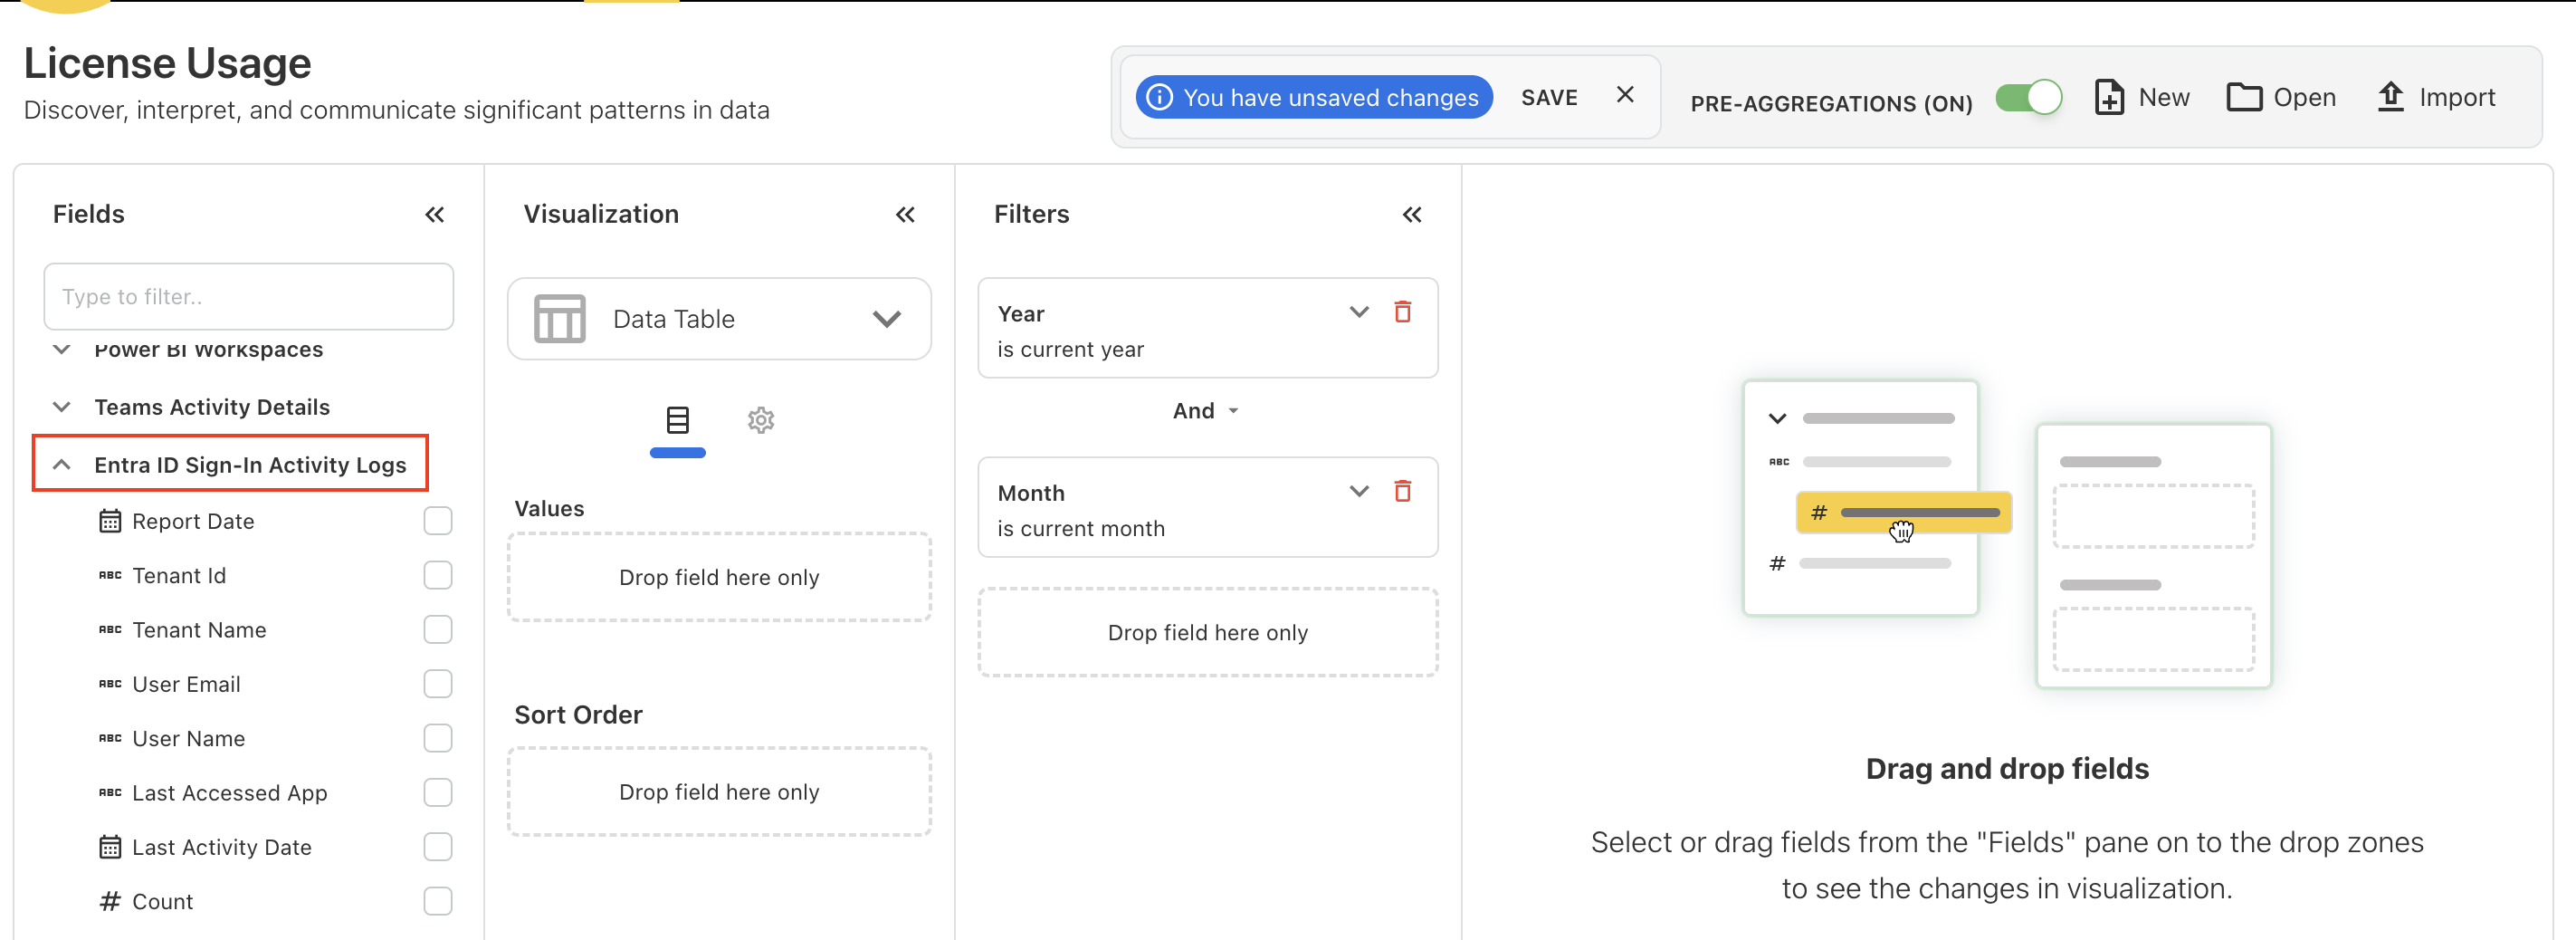Open the Data Table visualization selector
This screenshot has height=940, width=2576.
[886, 318]
